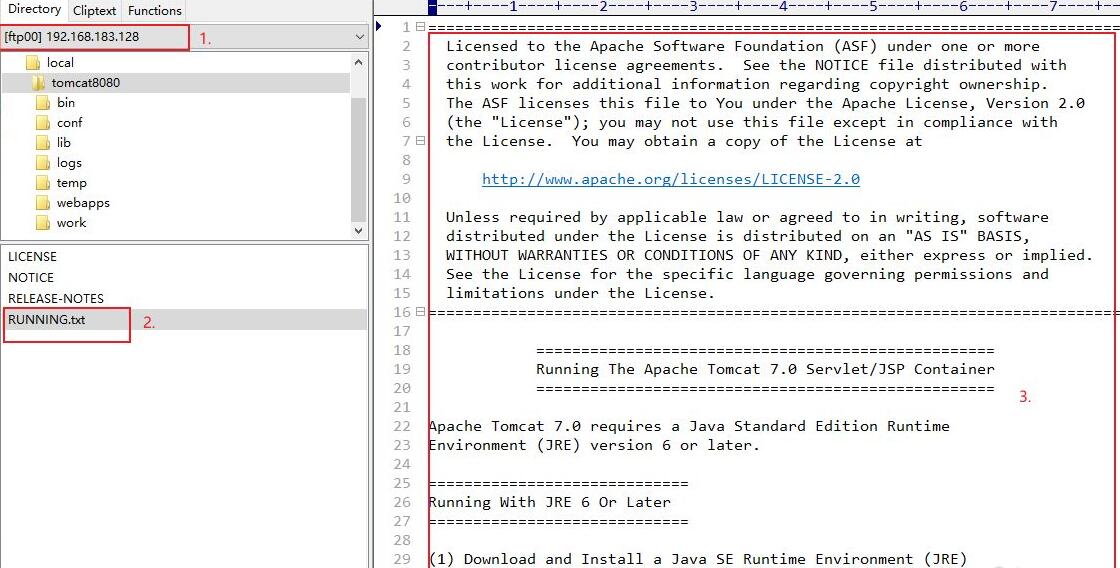Viewport: 1120px width, 568px height.
Task: Click scroll down arrow in folder tree
Action: (x=359, y=231)
